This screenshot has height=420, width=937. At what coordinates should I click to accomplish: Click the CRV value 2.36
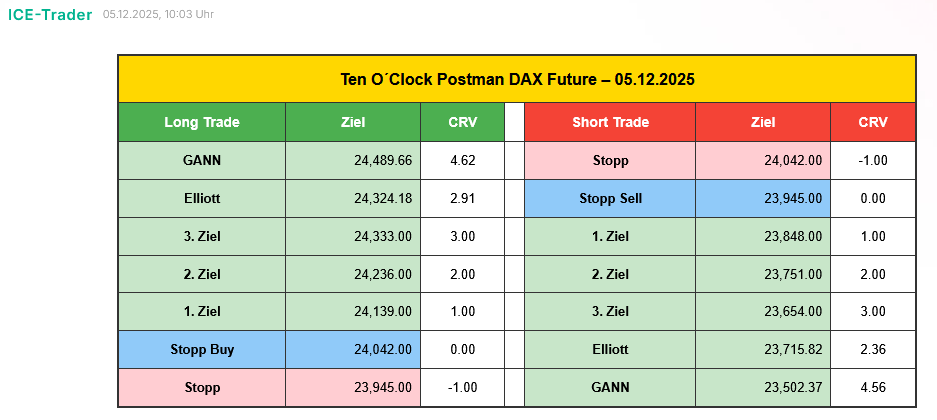[873, 349]
